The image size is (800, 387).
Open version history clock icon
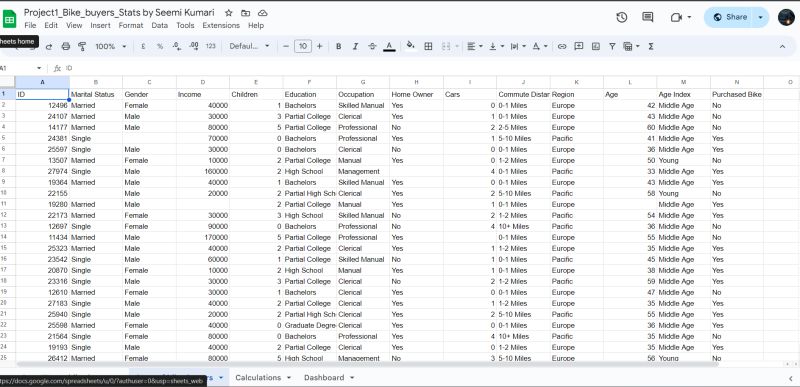point(621,17)
